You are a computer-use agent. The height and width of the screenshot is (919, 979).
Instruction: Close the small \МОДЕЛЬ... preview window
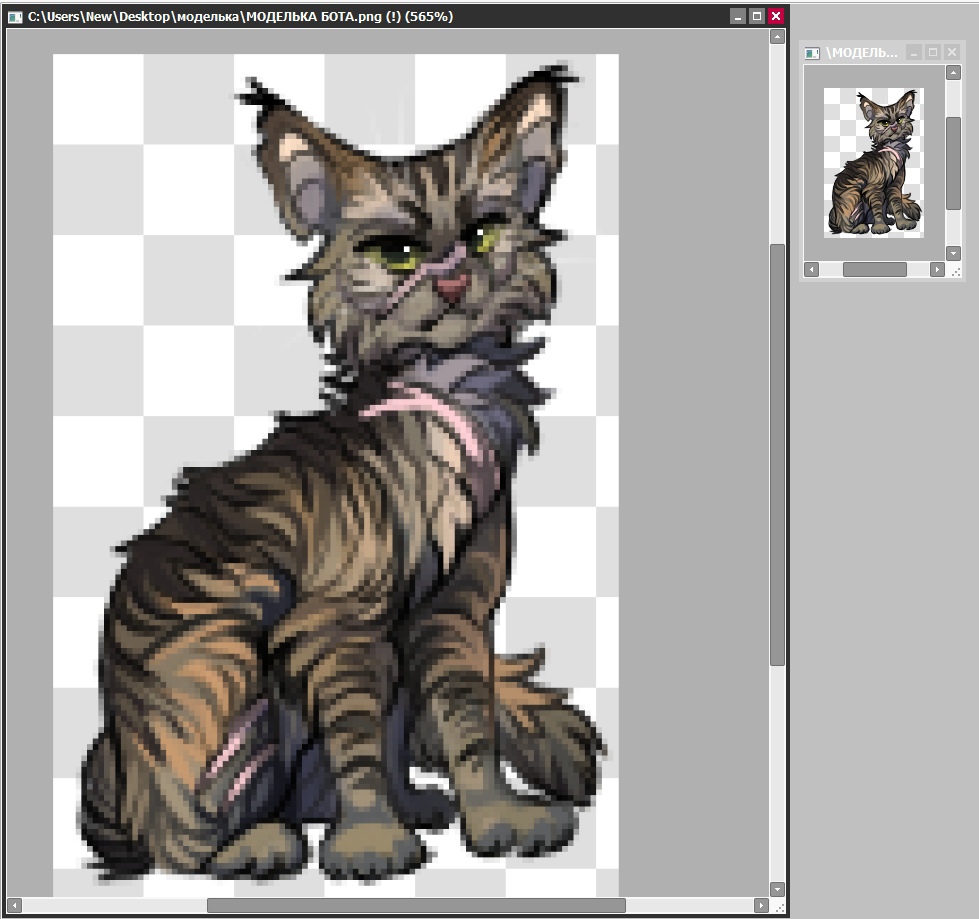click(952, 52)
